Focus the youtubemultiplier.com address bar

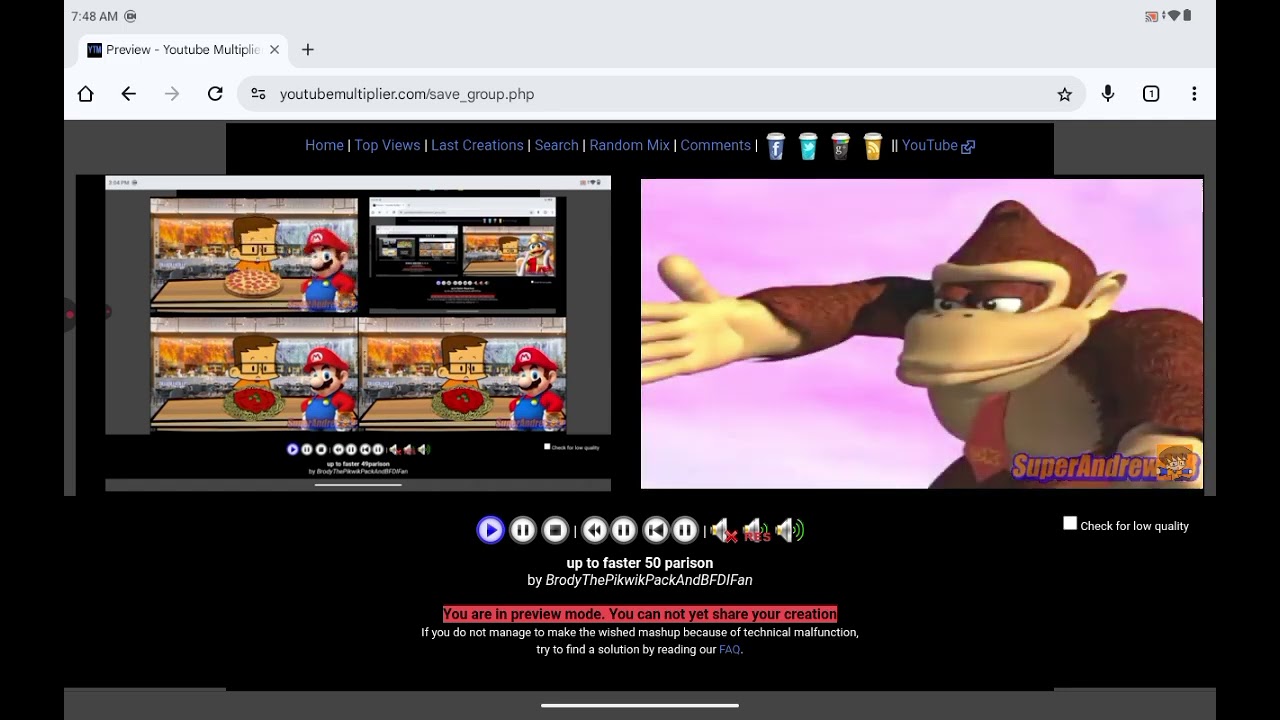pos(661,94)
